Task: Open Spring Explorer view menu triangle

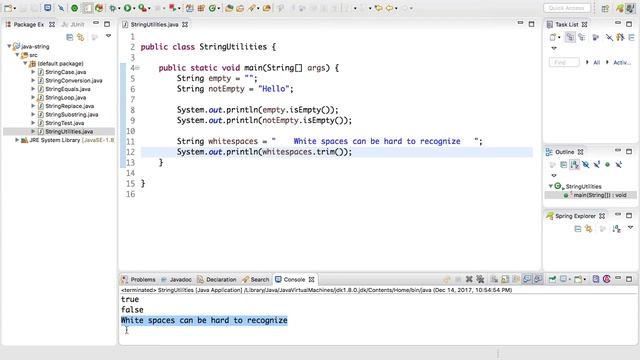Action: tap(630, 227)
